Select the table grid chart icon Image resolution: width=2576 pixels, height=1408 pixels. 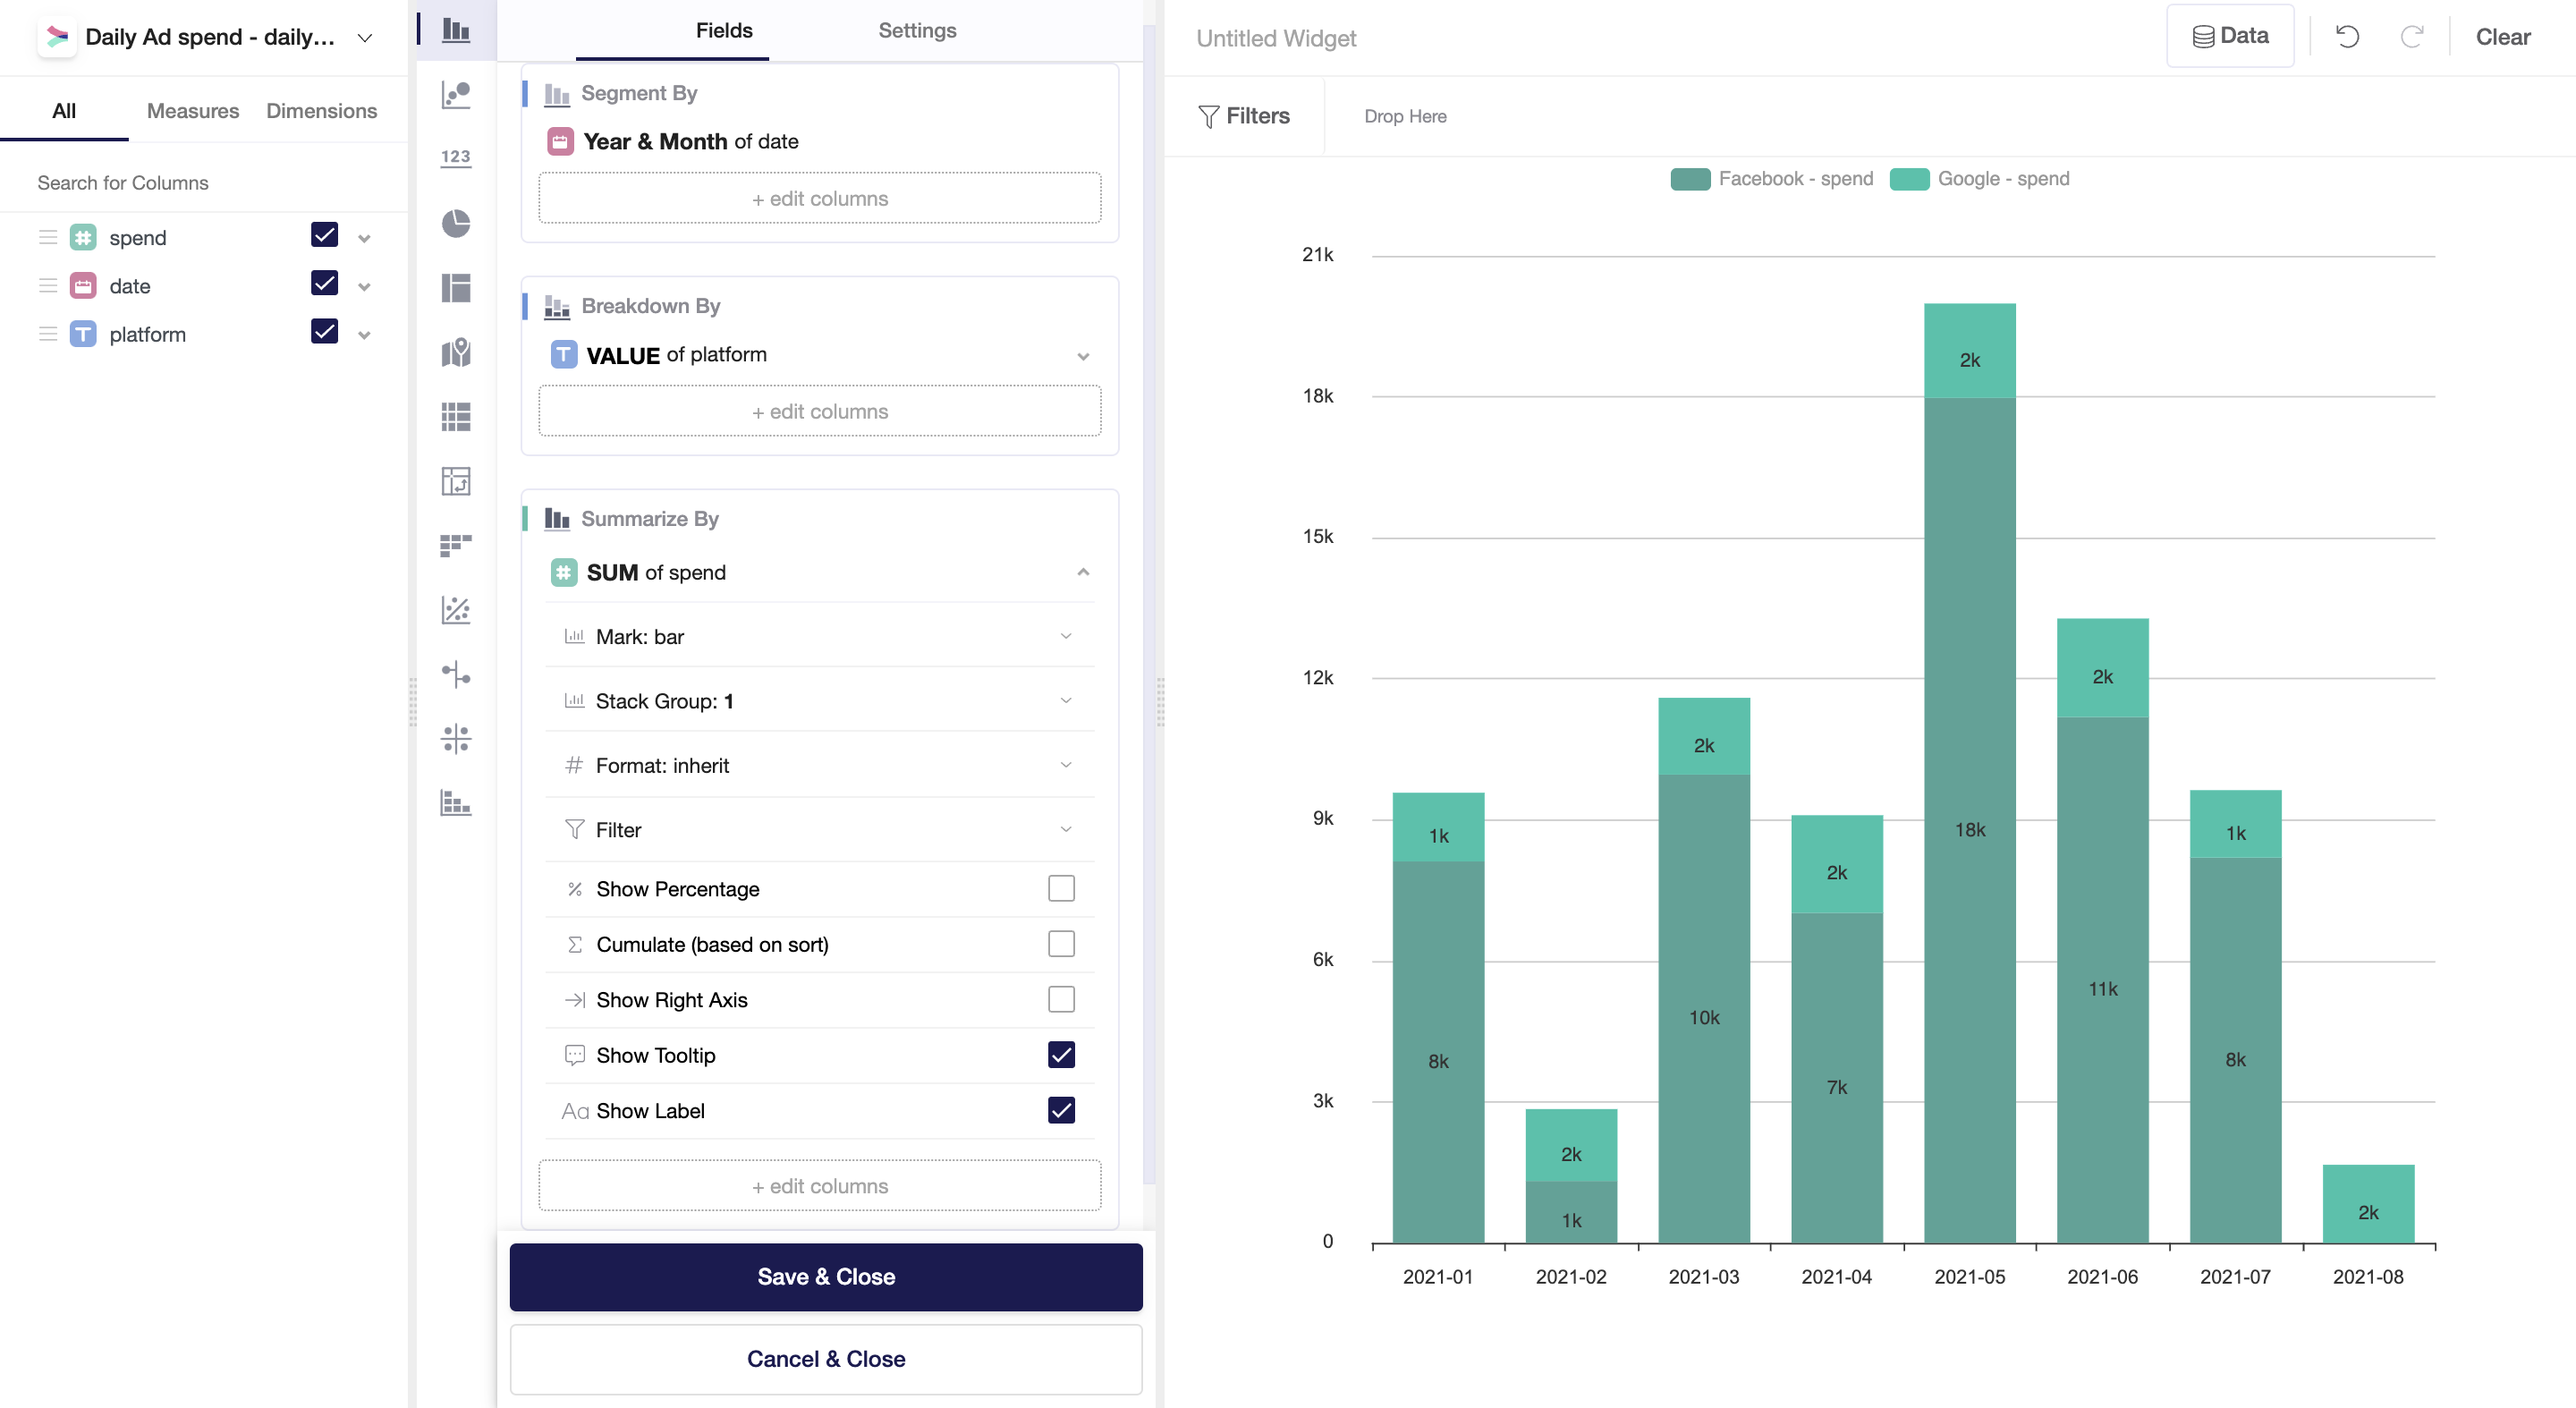point(456,416)
